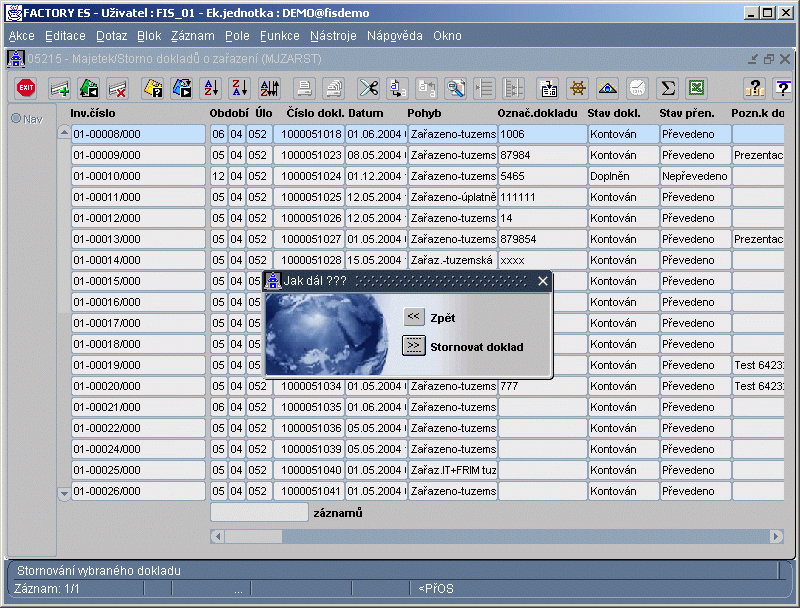Click the sort ascending A-Z icon
This screenshot has height=608, width=800.
click(211, 88)
